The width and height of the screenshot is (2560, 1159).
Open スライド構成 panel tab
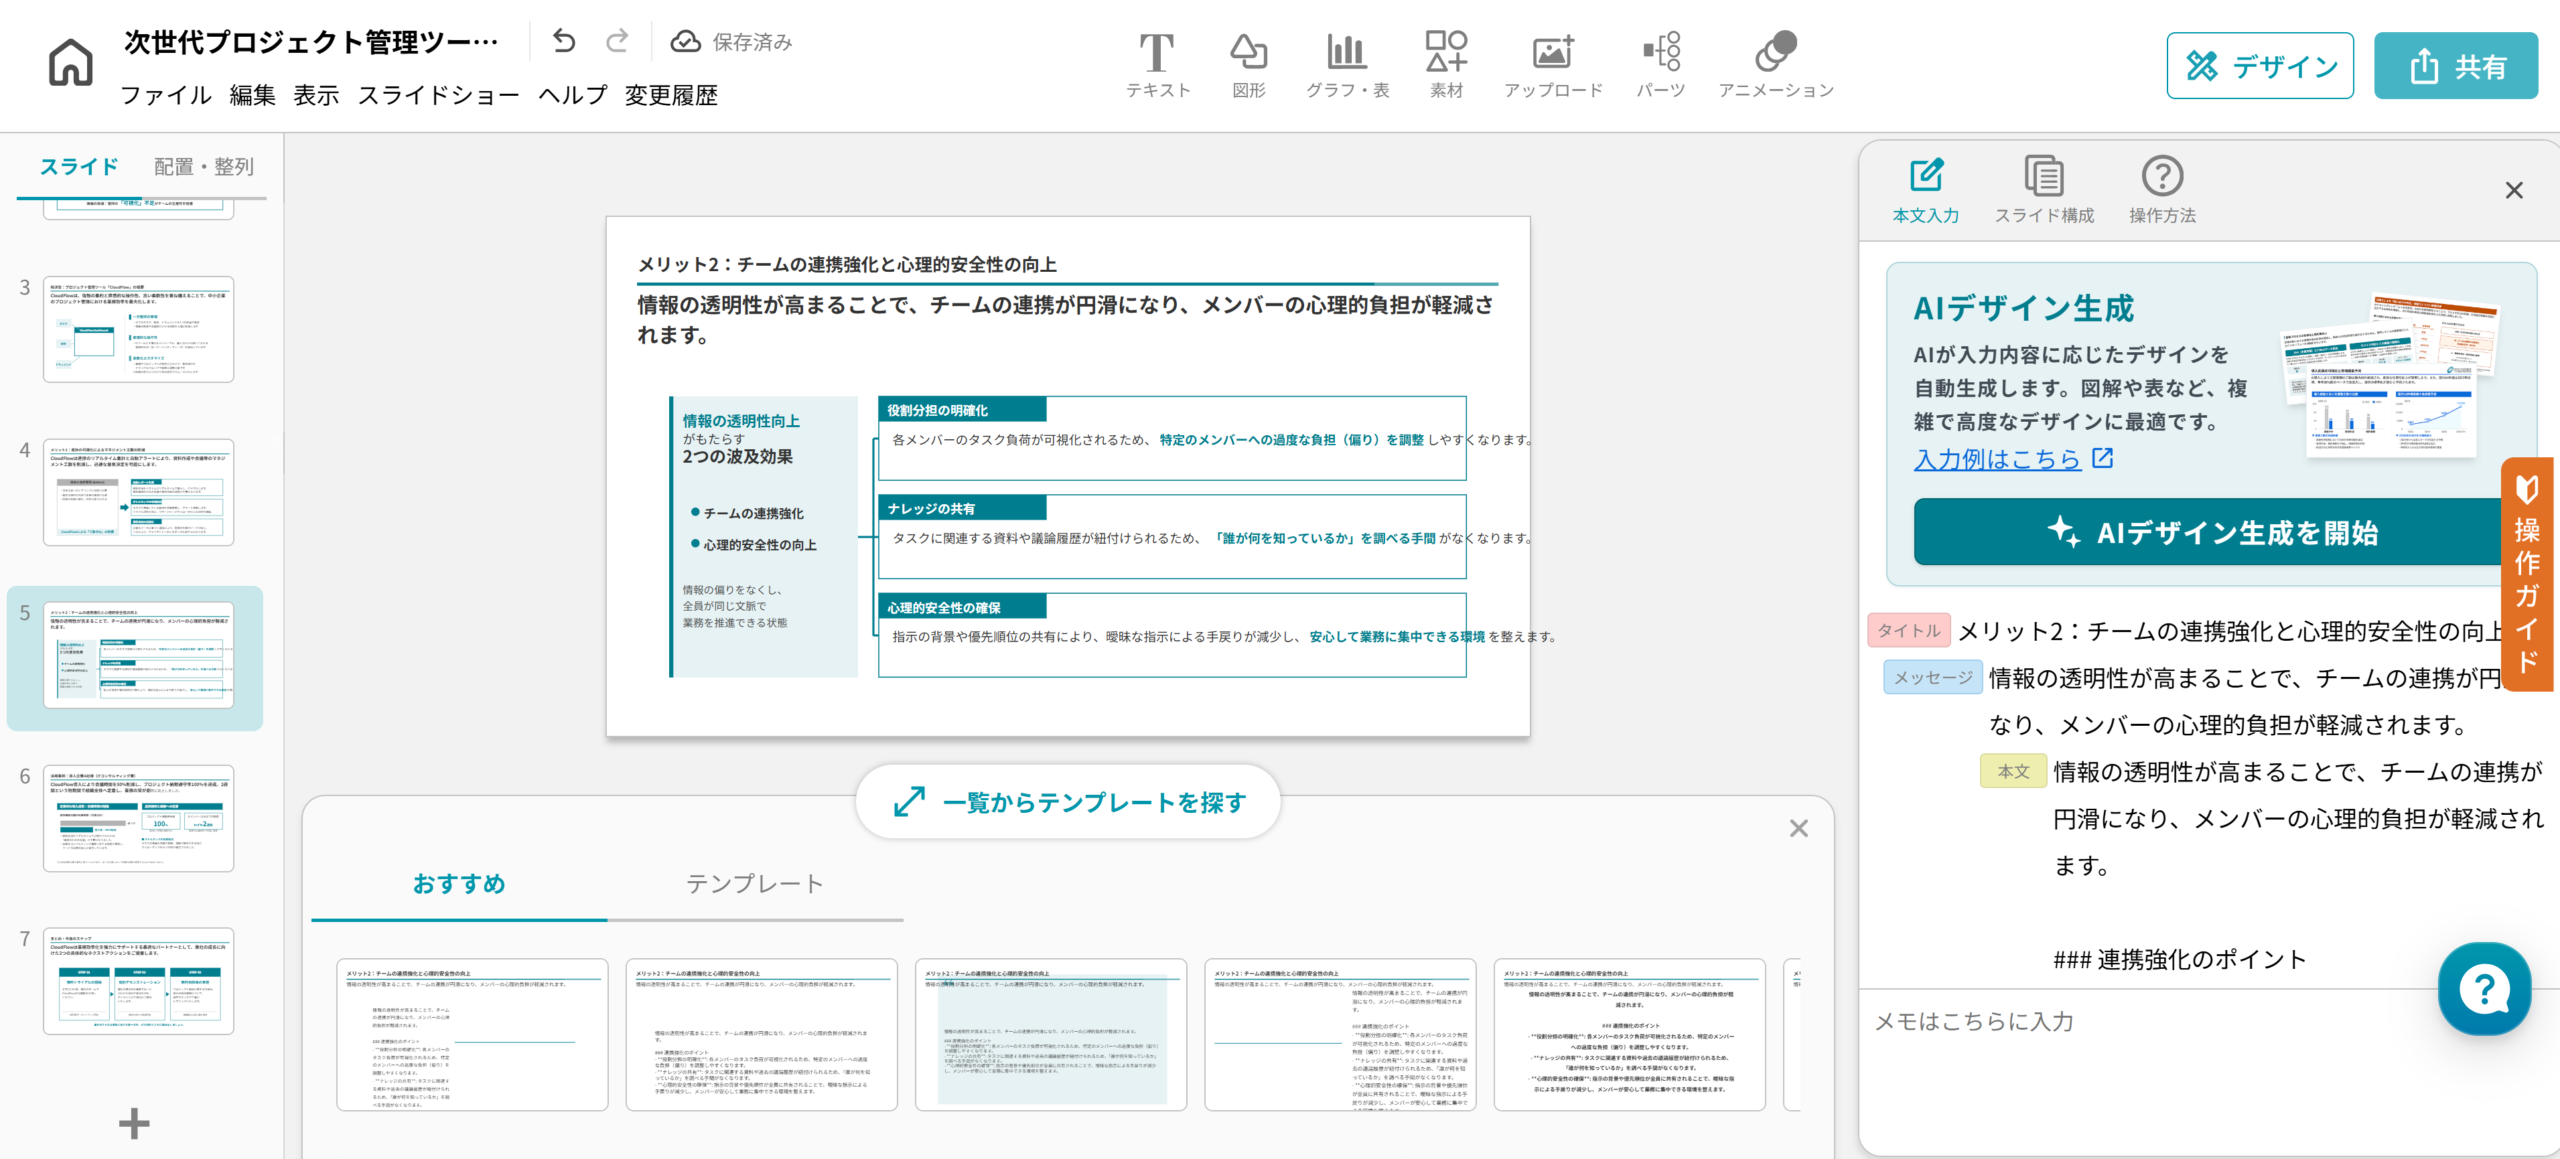(2044, 191)
